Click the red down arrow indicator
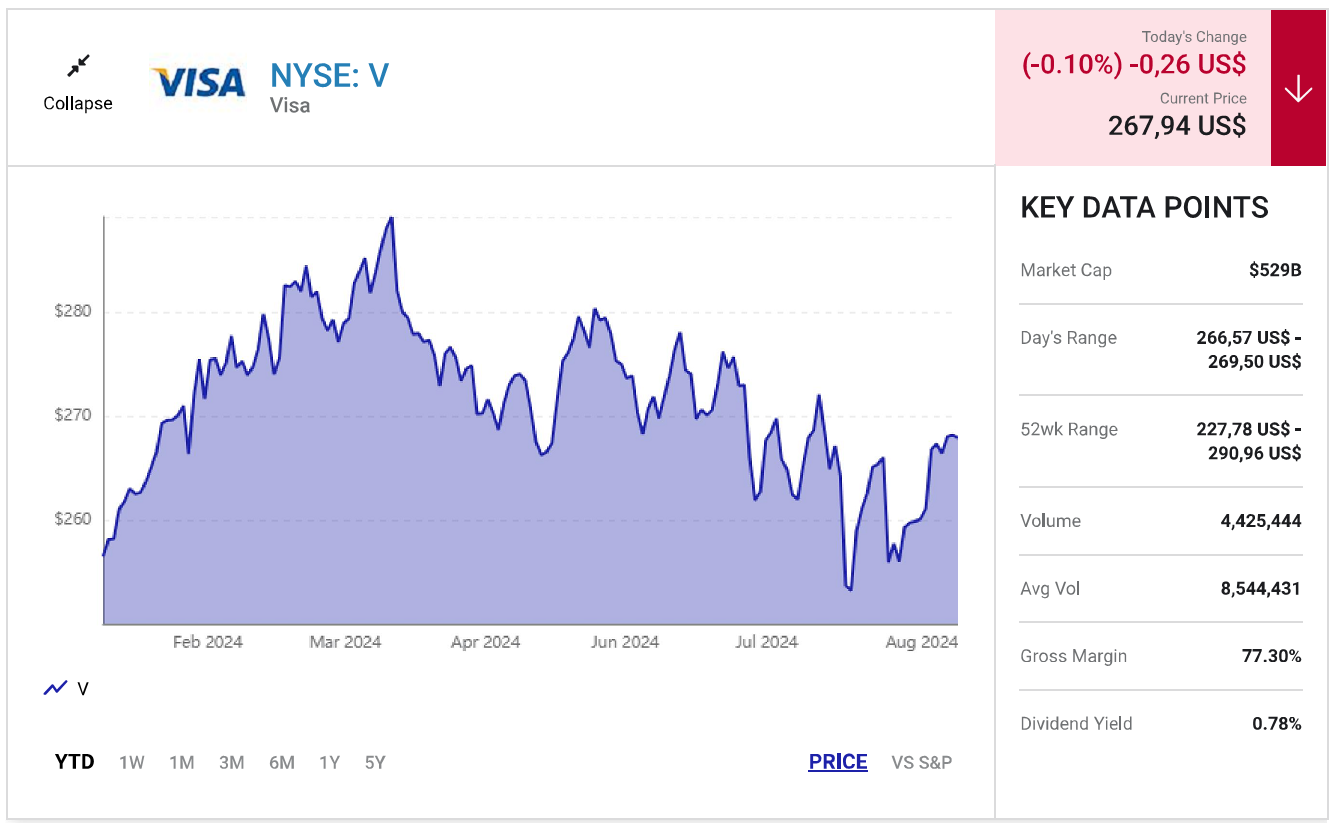 pos(1298,88)
